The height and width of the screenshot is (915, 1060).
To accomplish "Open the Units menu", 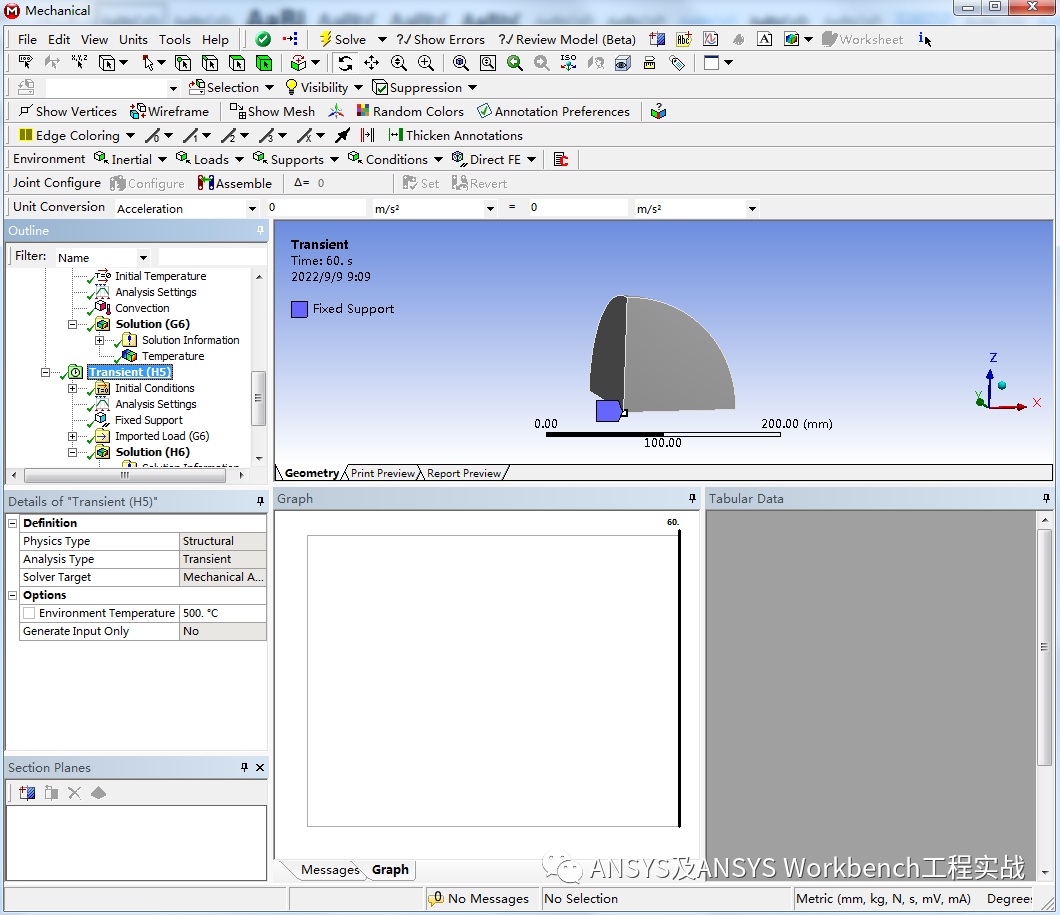I will tap(133, 39).
